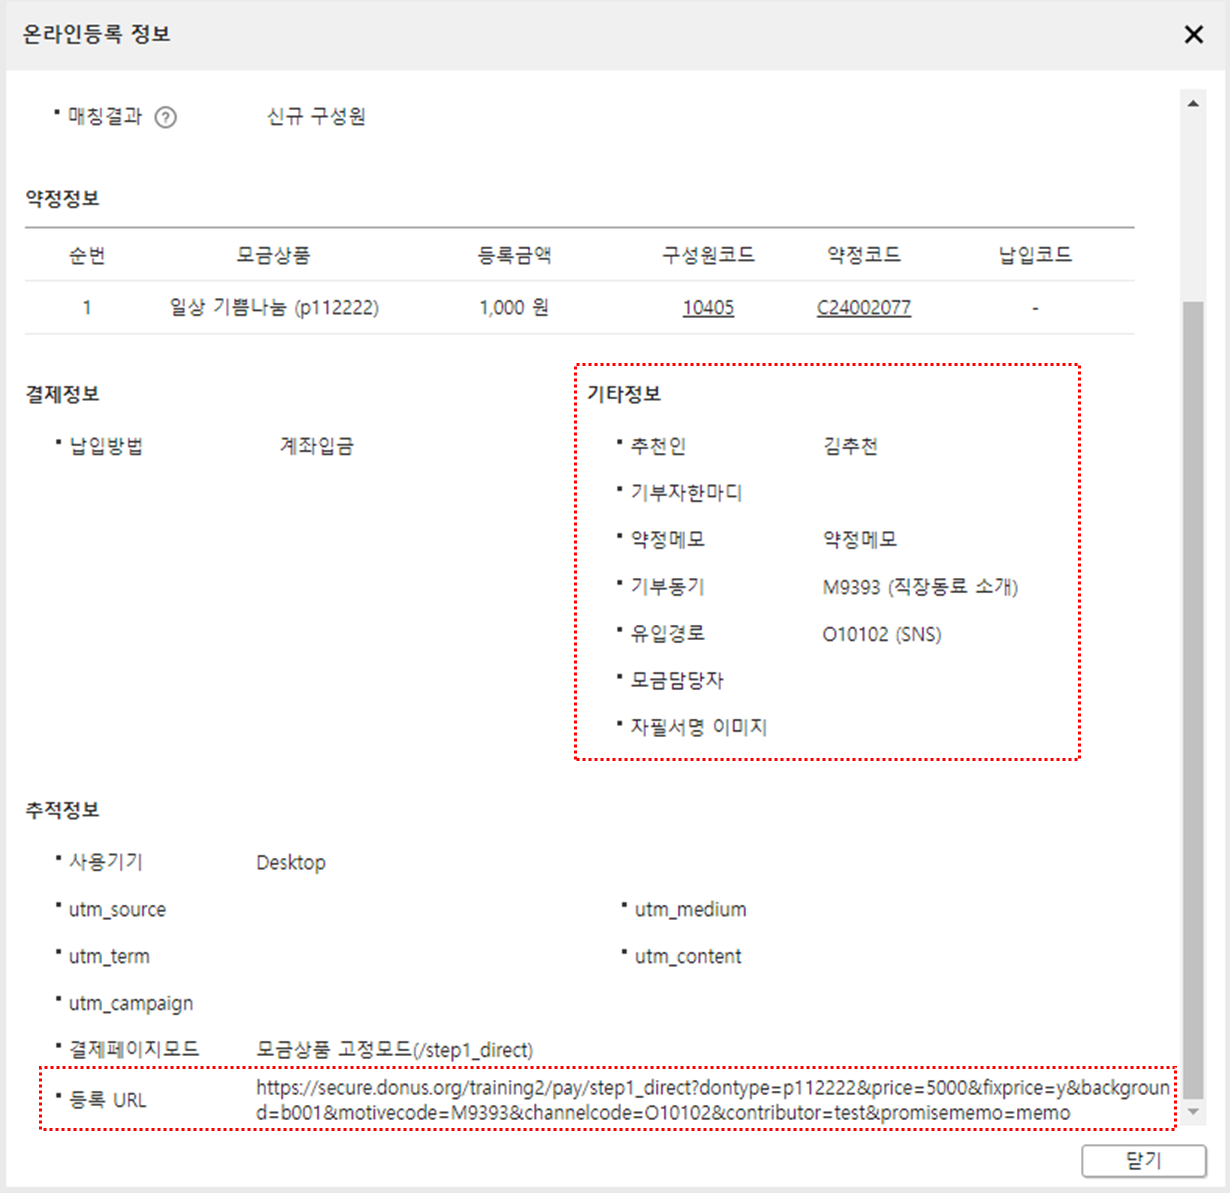The height and width of the screenshot is (1193, 1230).
Task: Close the 온라인등록 정보 dialog with X
Action: pyautogui.click(x=1193, y=35)
